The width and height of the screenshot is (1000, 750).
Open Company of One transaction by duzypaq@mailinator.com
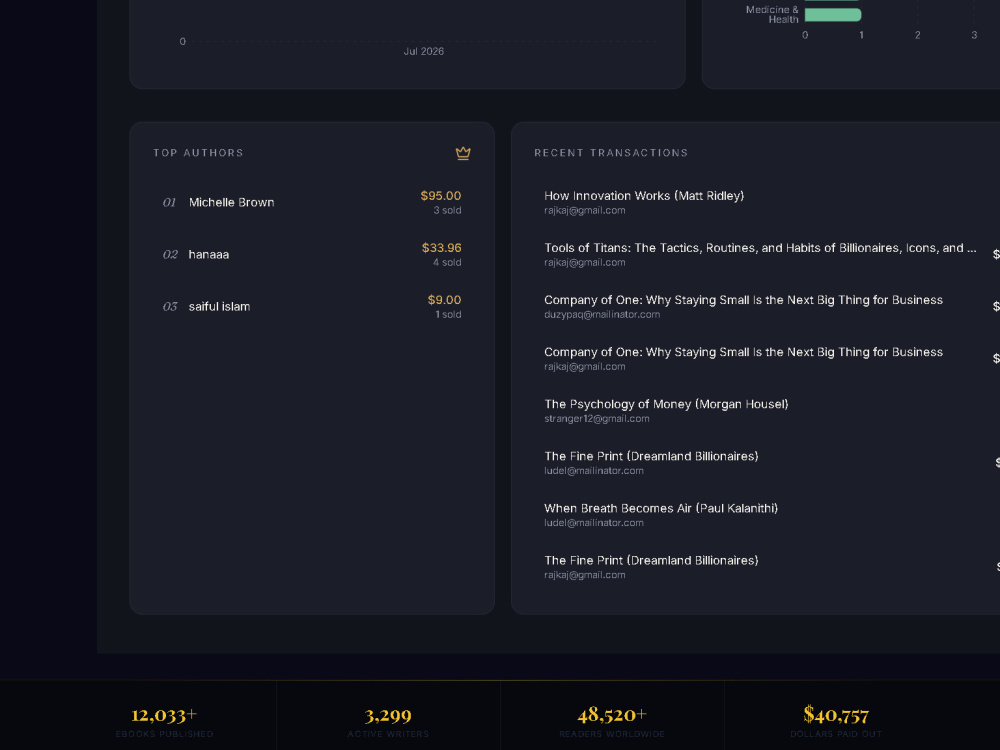[743, 300]
